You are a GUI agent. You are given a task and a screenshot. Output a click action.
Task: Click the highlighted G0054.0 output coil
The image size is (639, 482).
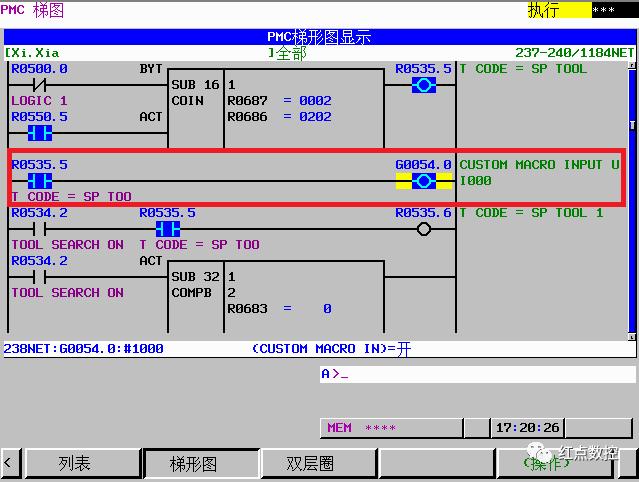[x=422, y=181]
